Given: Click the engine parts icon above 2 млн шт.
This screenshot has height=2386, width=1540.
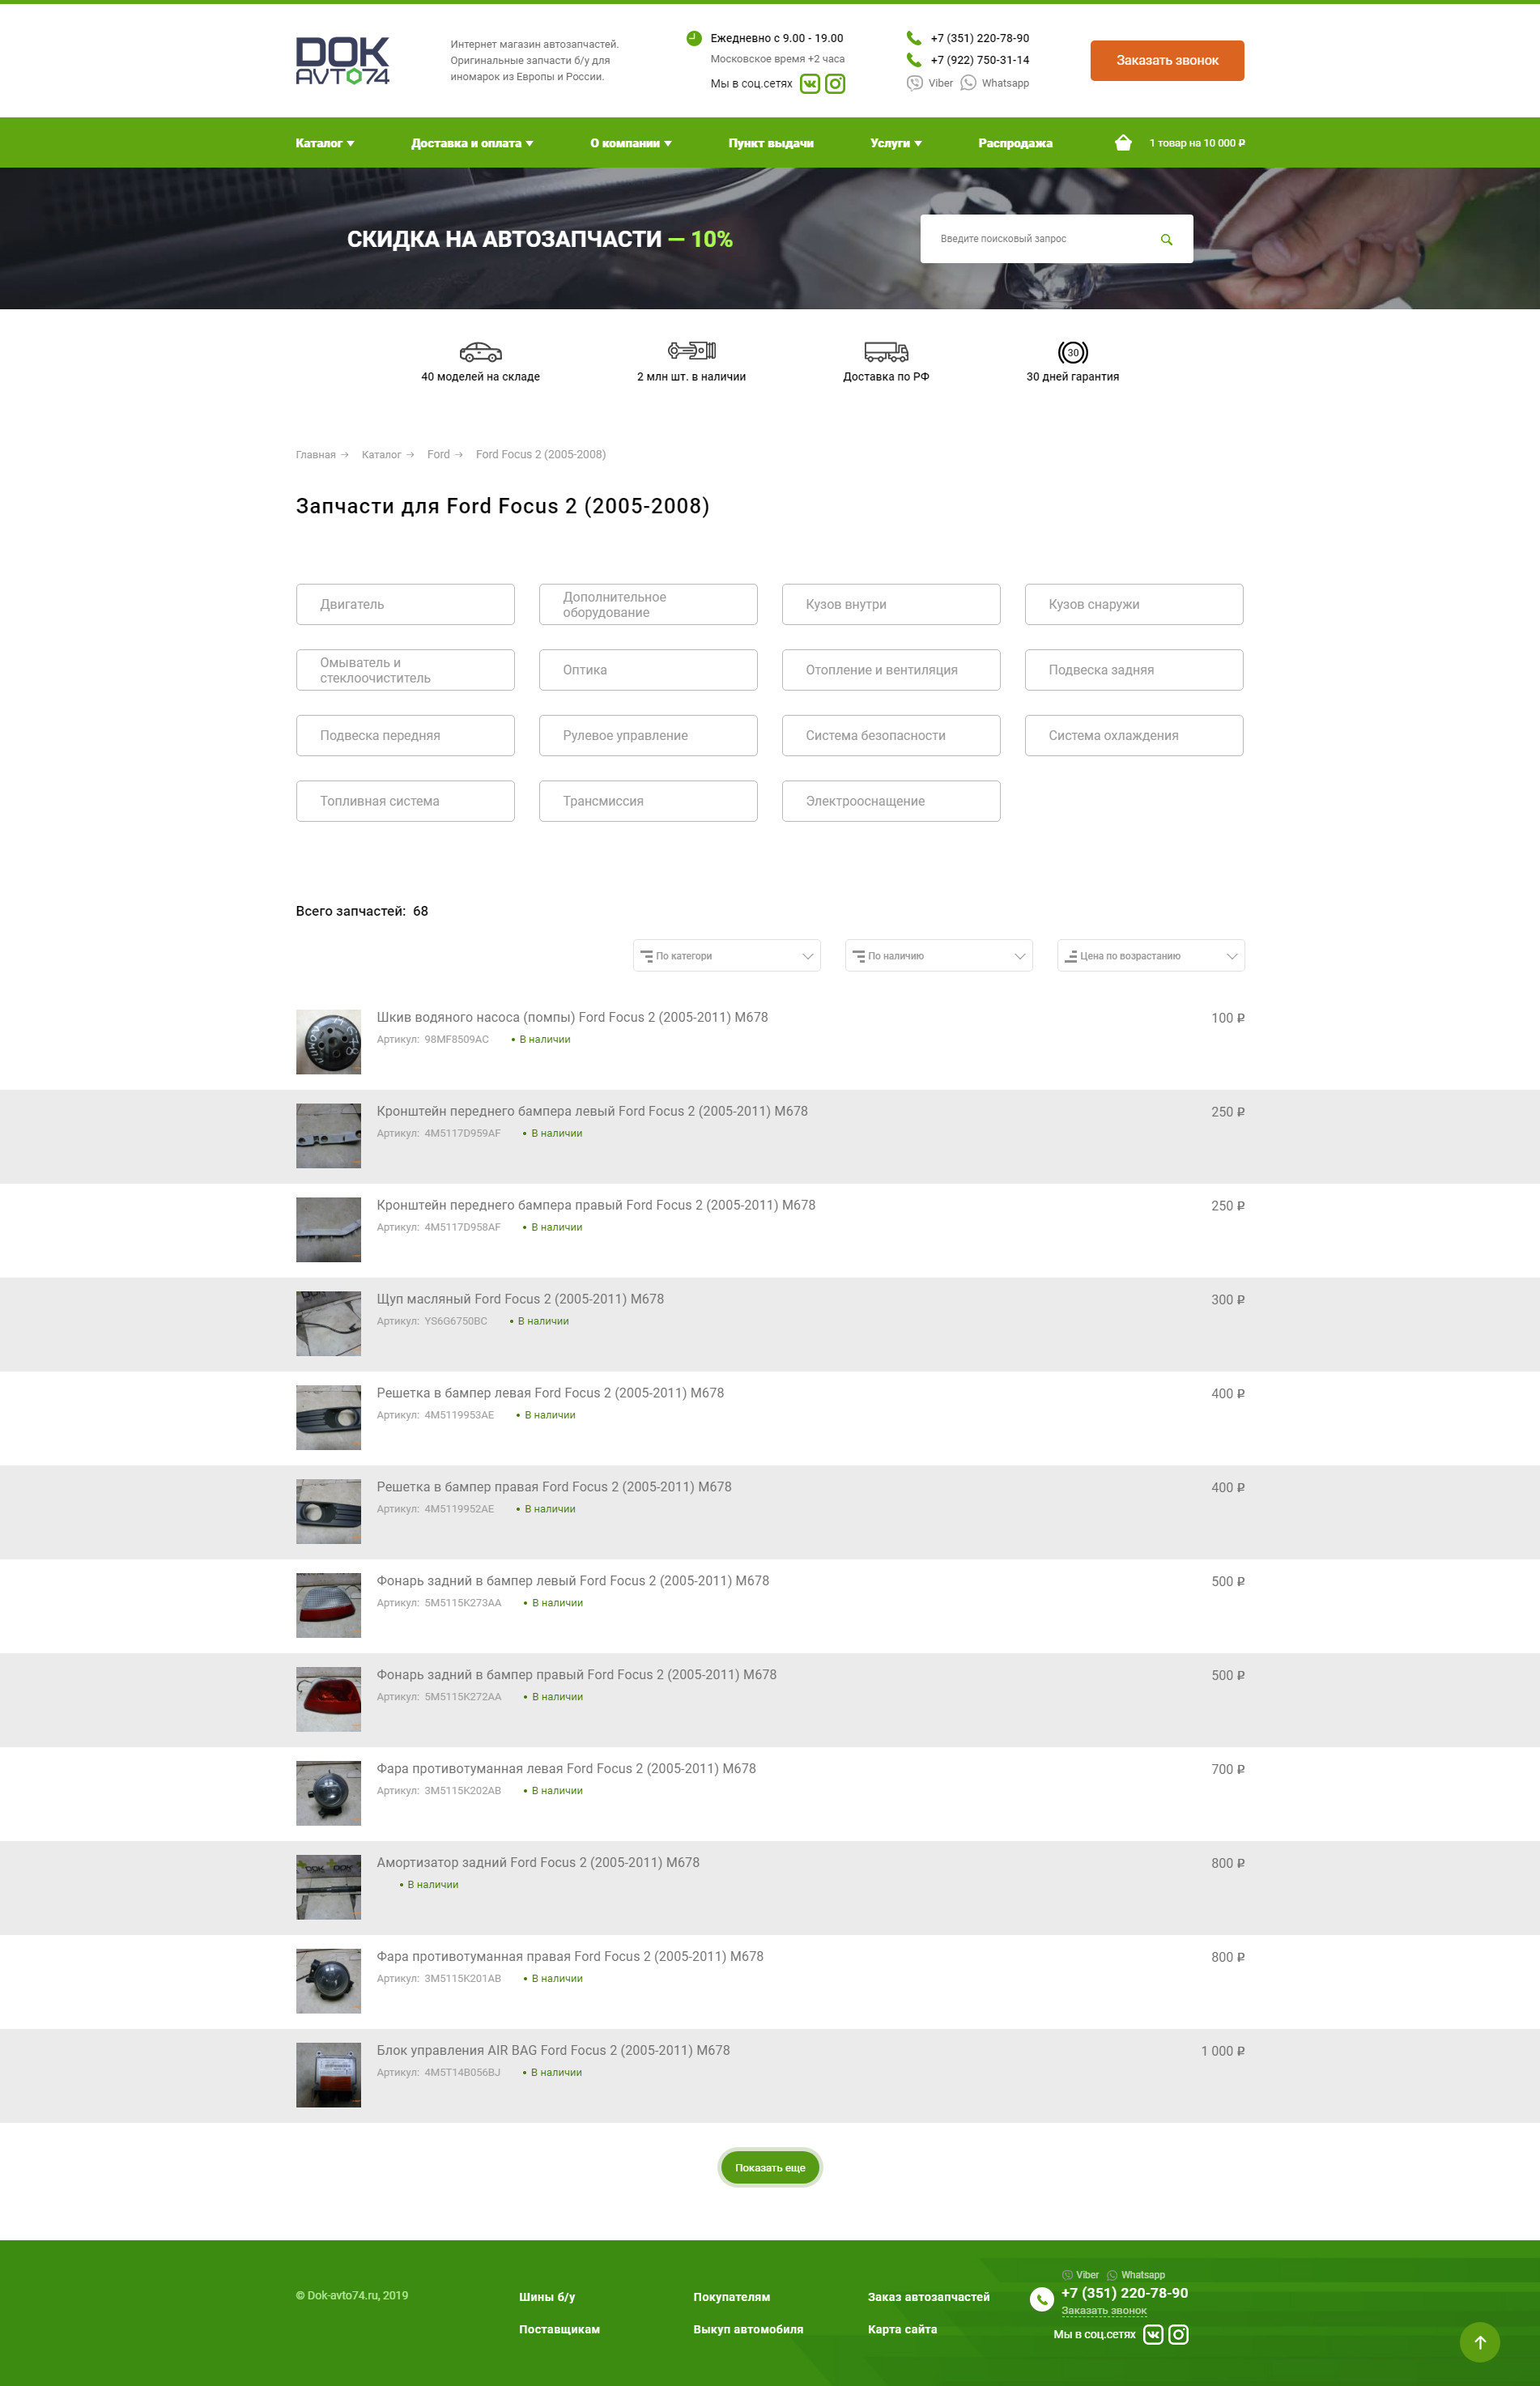Looking at the screenshot, I should (692, 351).
